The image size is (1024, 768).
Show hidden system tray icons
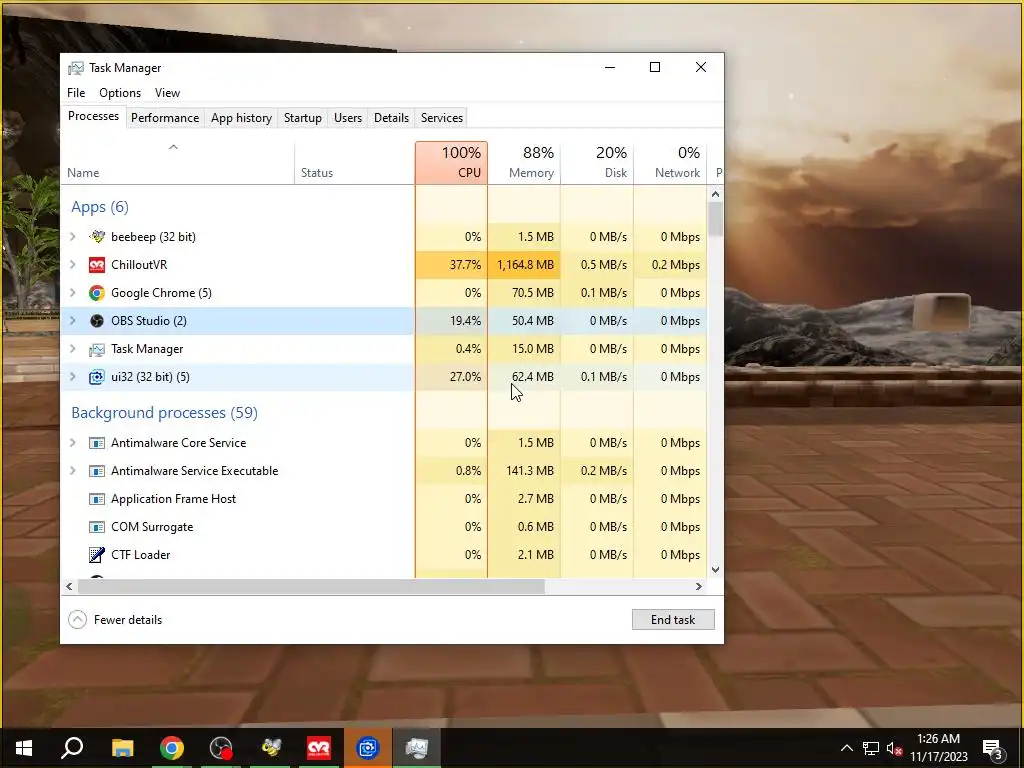846,748
